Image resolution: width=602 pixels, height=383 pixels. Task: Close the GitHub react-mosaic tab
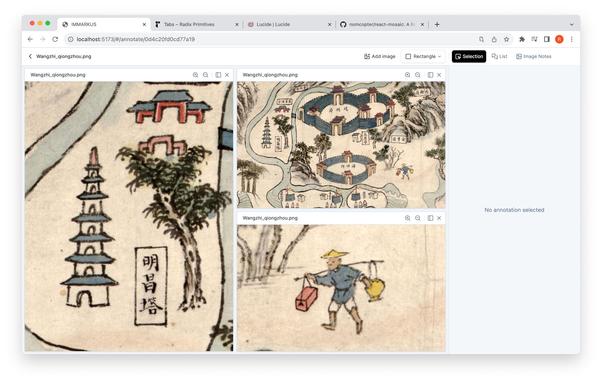tap(422, 24)
